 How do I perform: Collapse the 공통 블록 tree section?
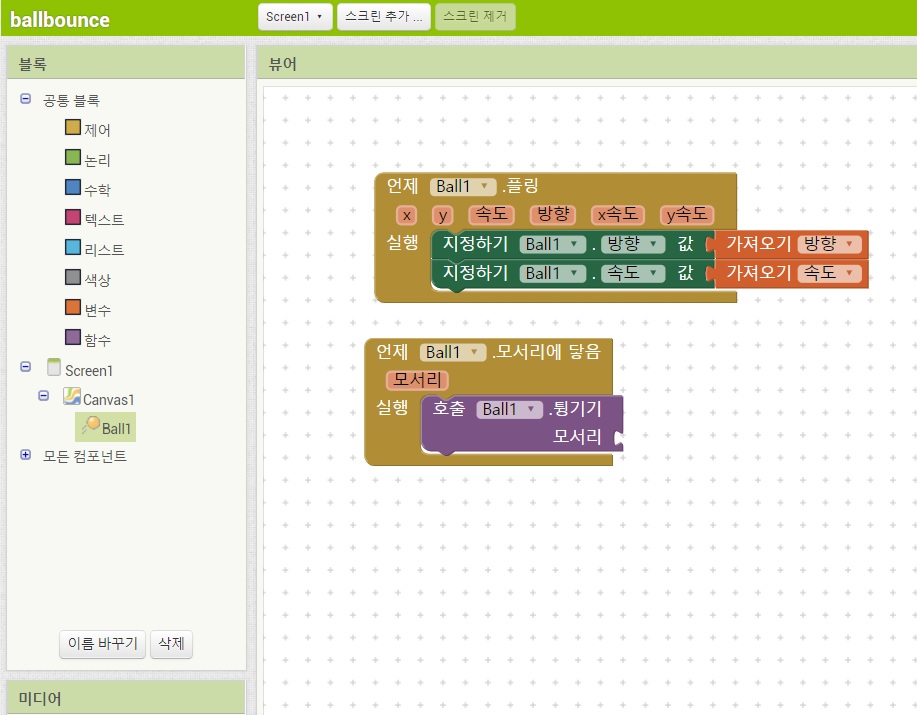point(26,99)
